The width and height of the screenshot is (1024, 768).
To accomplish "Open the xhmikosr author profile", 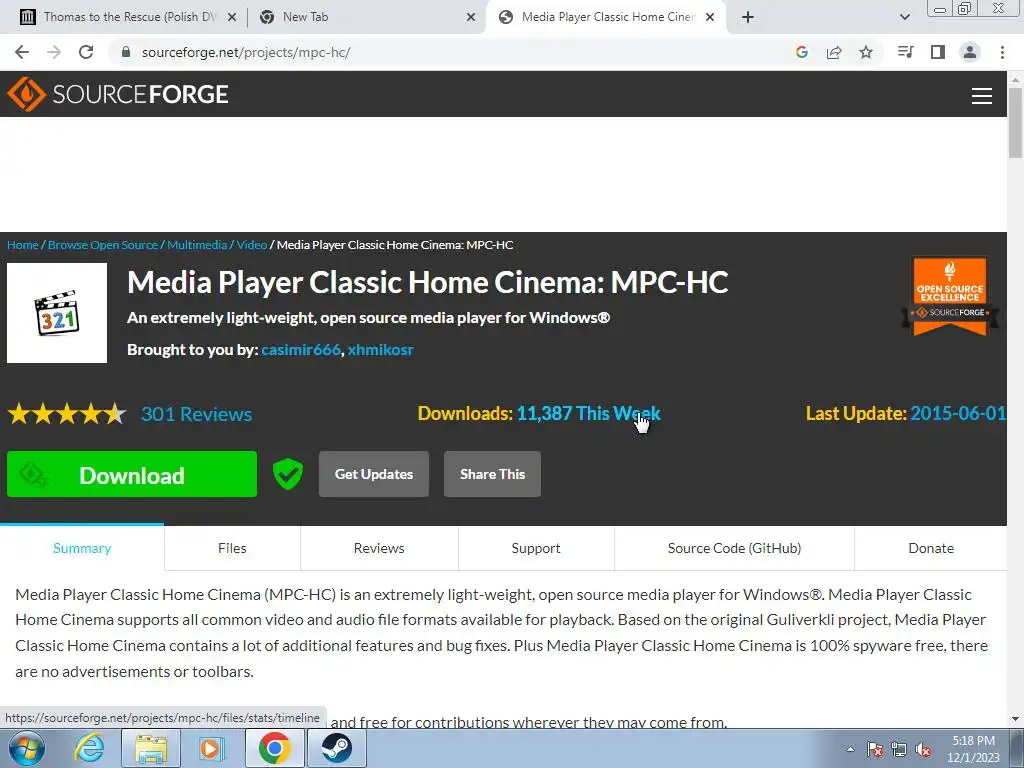I will pyautogui.click(x=381, y=350).
